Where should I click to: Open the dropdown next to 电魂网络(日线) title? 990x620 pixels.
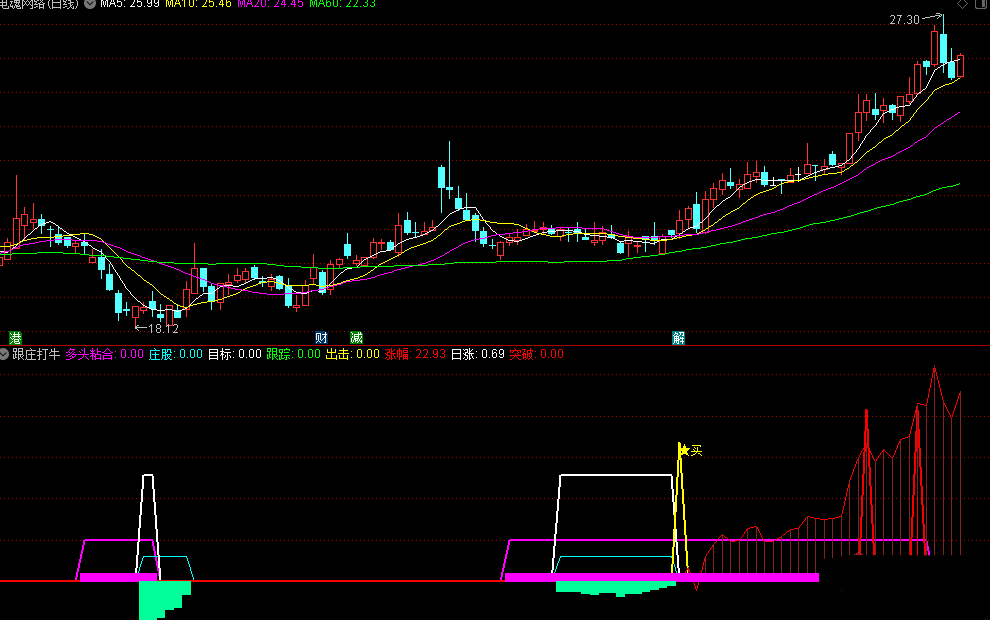[x=90, y=4]
